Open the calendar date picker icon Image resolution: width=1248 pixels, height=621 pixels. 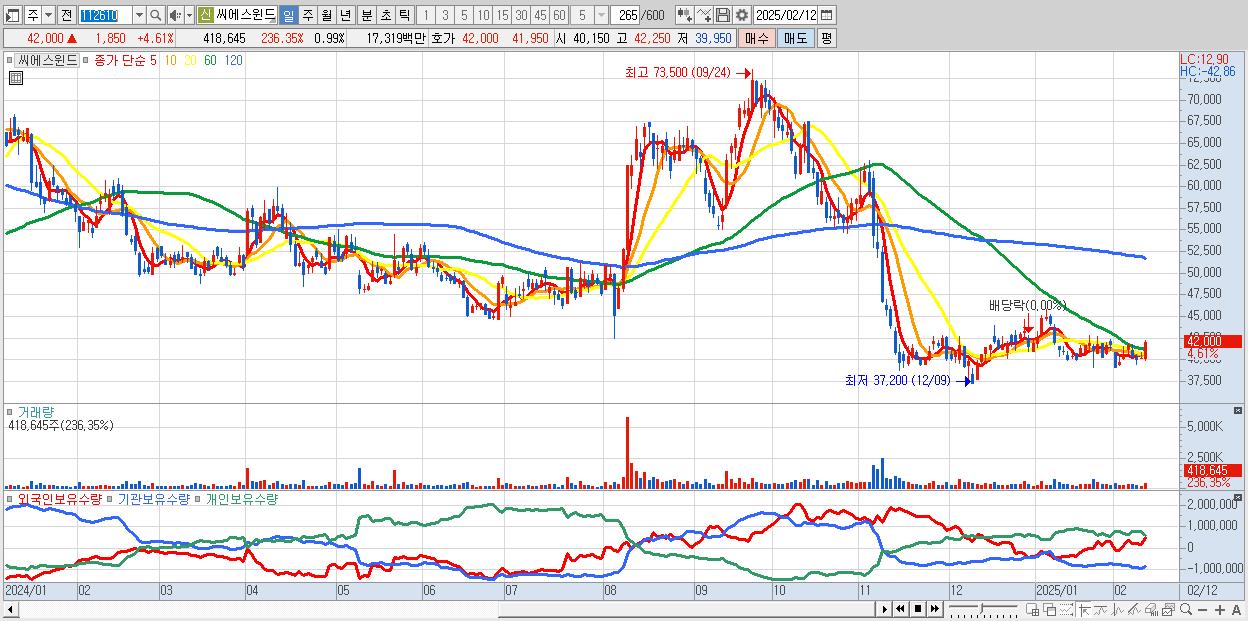tap(826, 15)
